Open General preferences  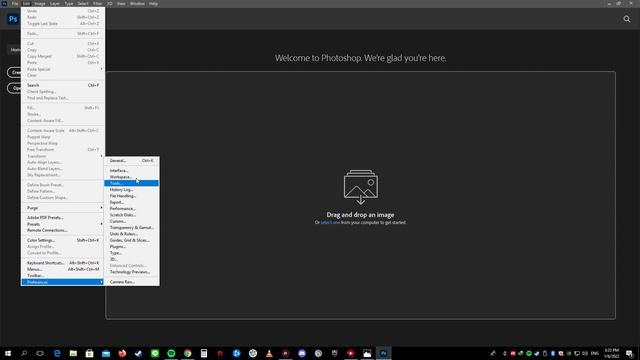point(131,161)
